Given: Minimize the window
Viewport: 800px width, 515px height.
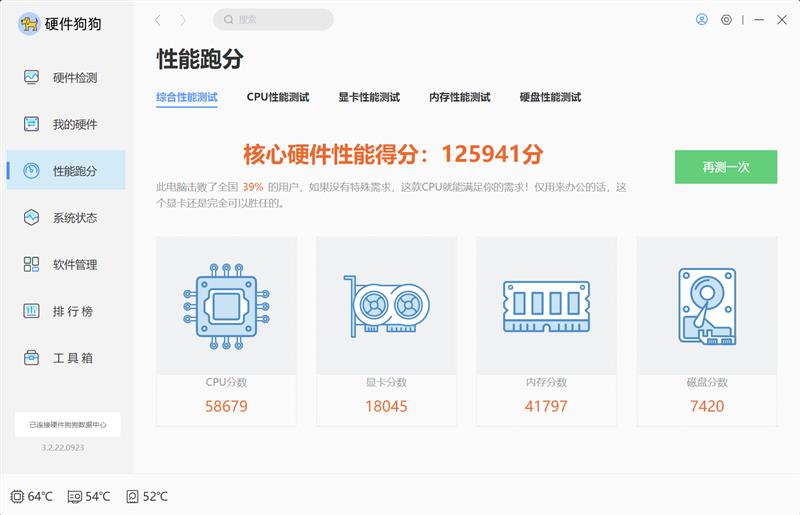Looking at the screenshot, I should click(x=759, y=20).
